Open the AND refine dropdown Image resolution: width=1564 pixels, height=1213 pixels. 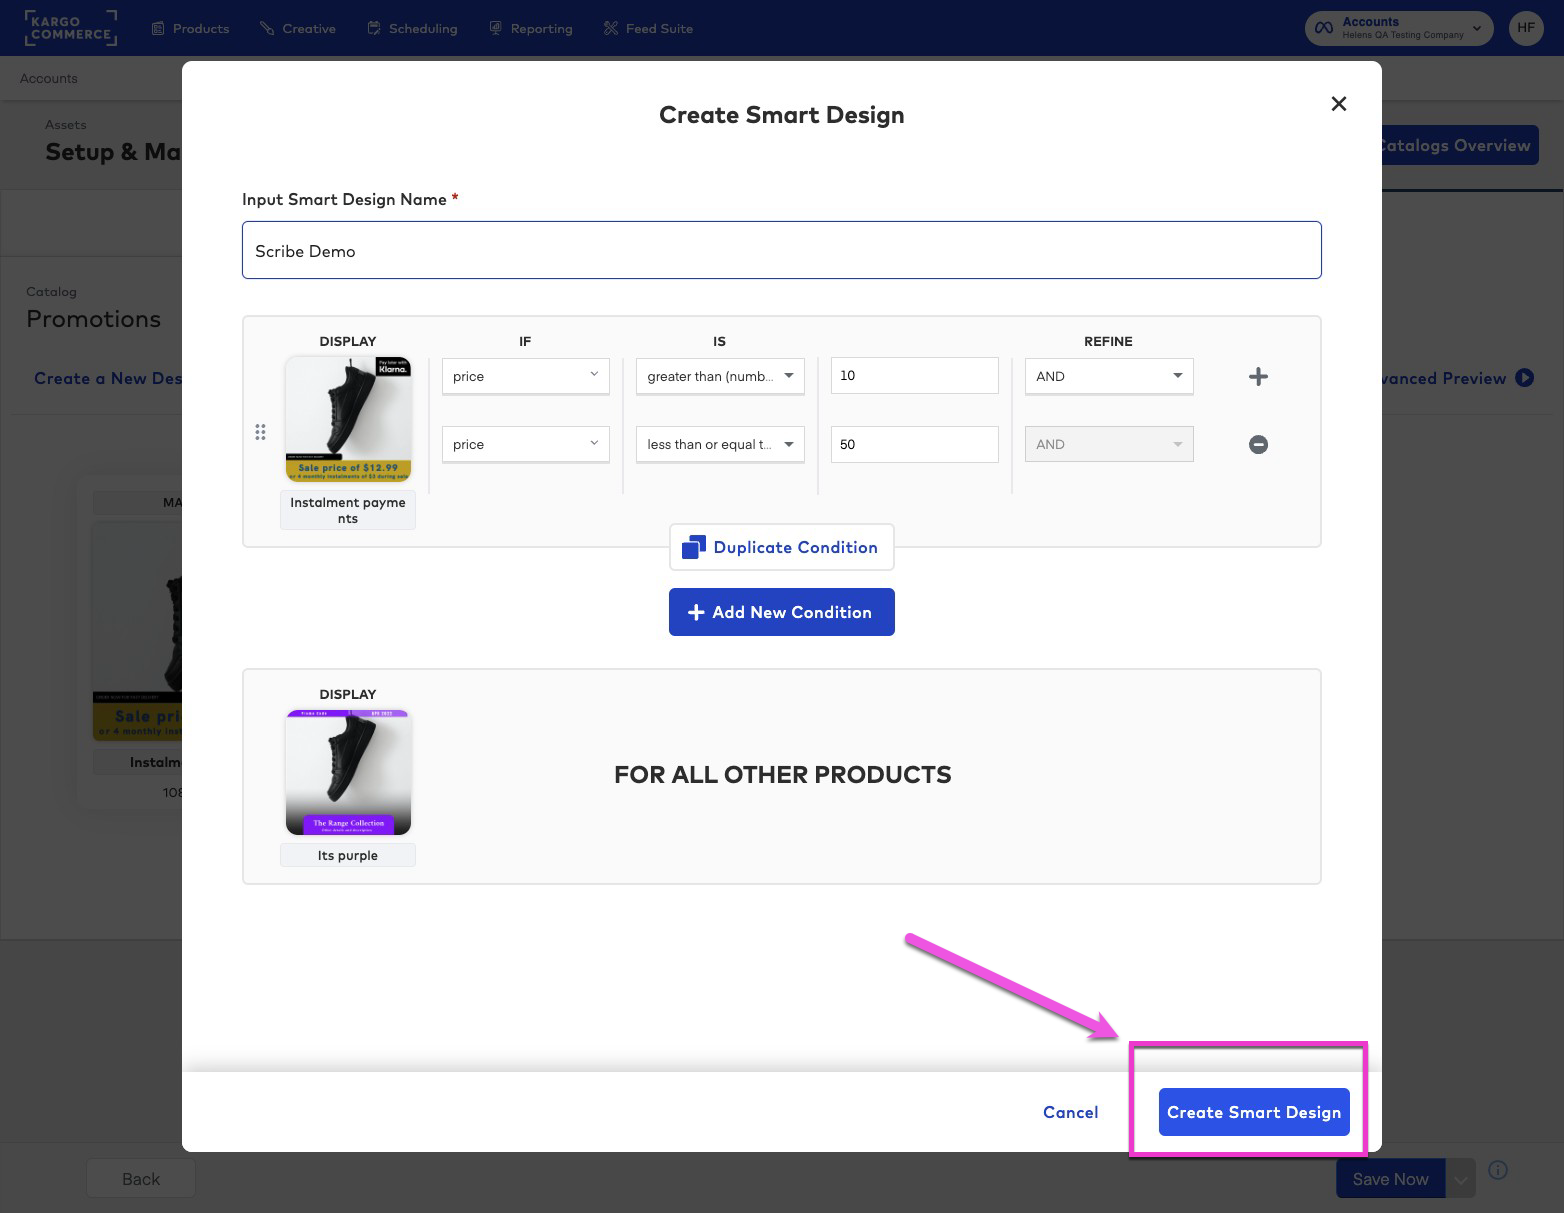click(x=1108, y=376)
